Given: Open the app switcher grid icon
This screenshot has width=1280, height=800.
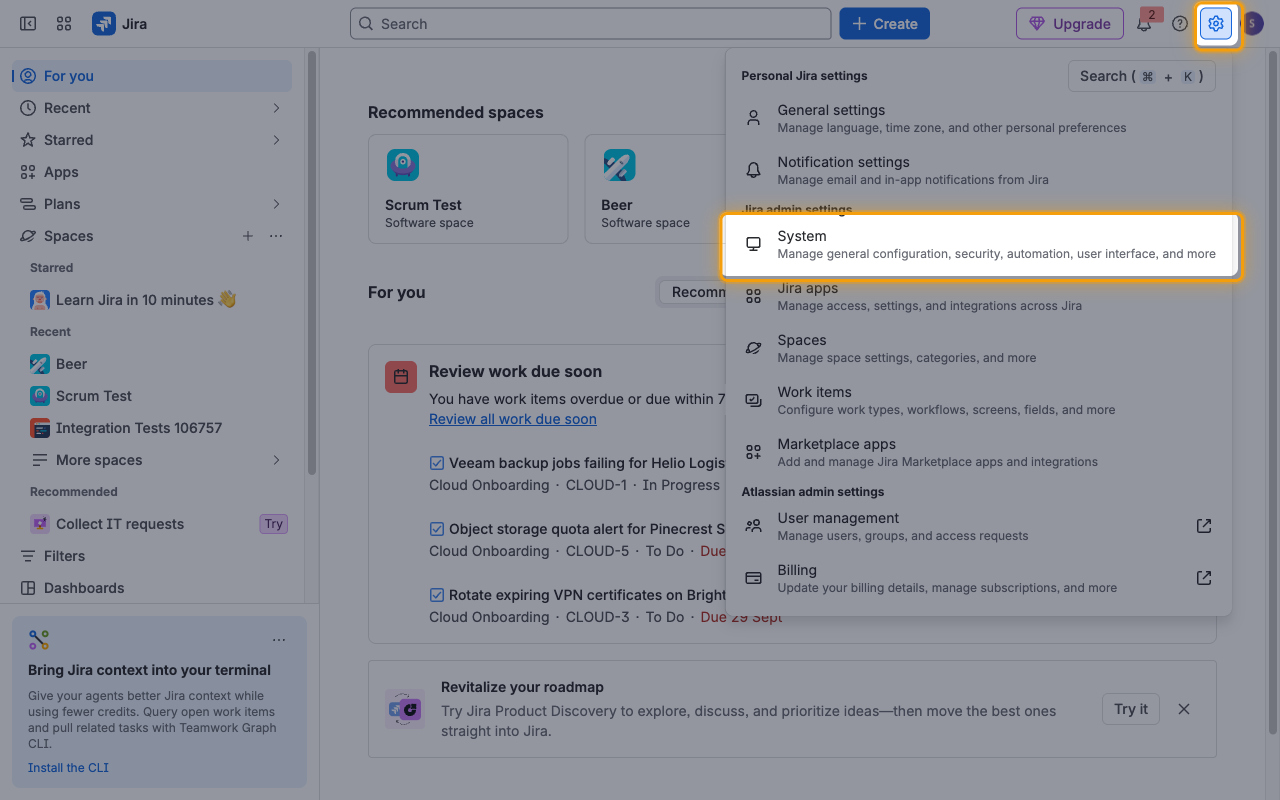Looking at the screenshot, I should tap(64, 24).
